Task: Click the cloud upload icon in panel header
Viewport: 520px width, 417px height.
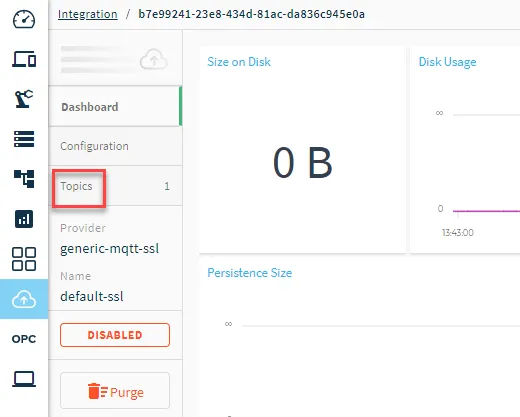Action: [154, 59]
